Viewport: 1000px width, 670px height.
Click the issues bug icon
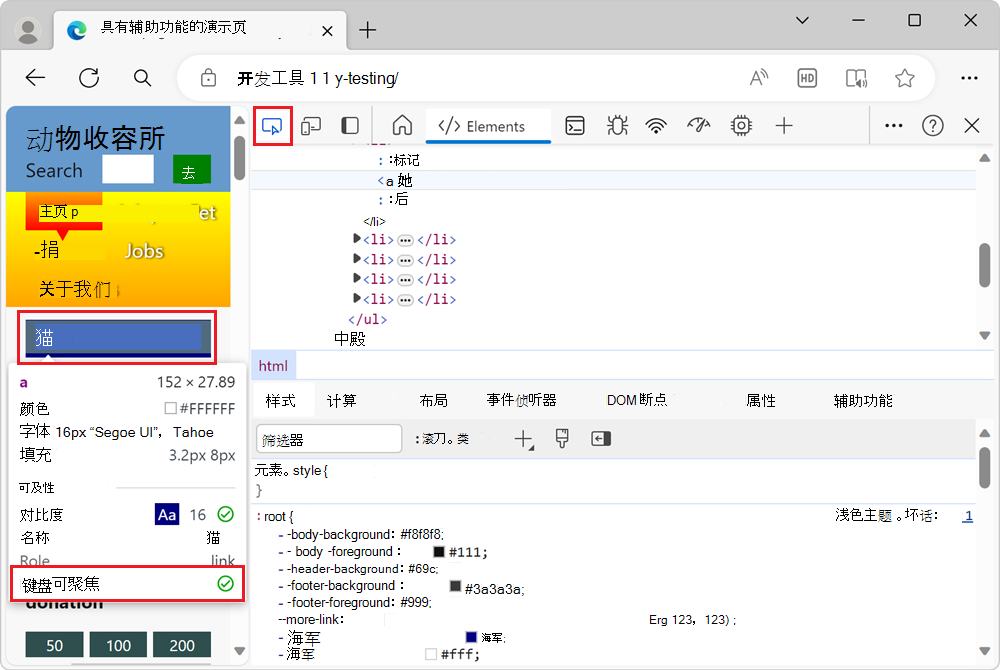[616, 125]
